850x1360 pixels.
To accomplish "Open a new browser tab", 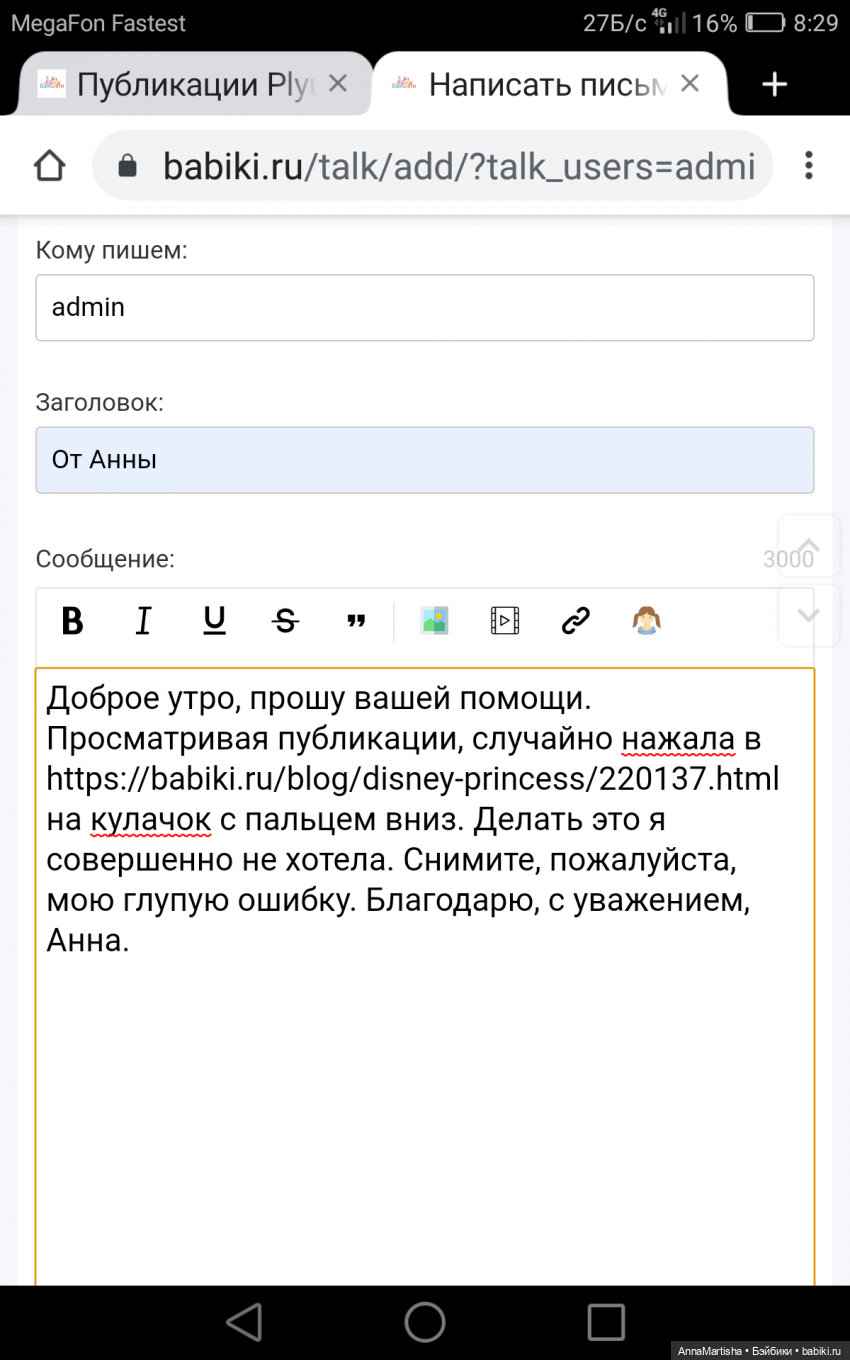I will [x=774, y=85].
